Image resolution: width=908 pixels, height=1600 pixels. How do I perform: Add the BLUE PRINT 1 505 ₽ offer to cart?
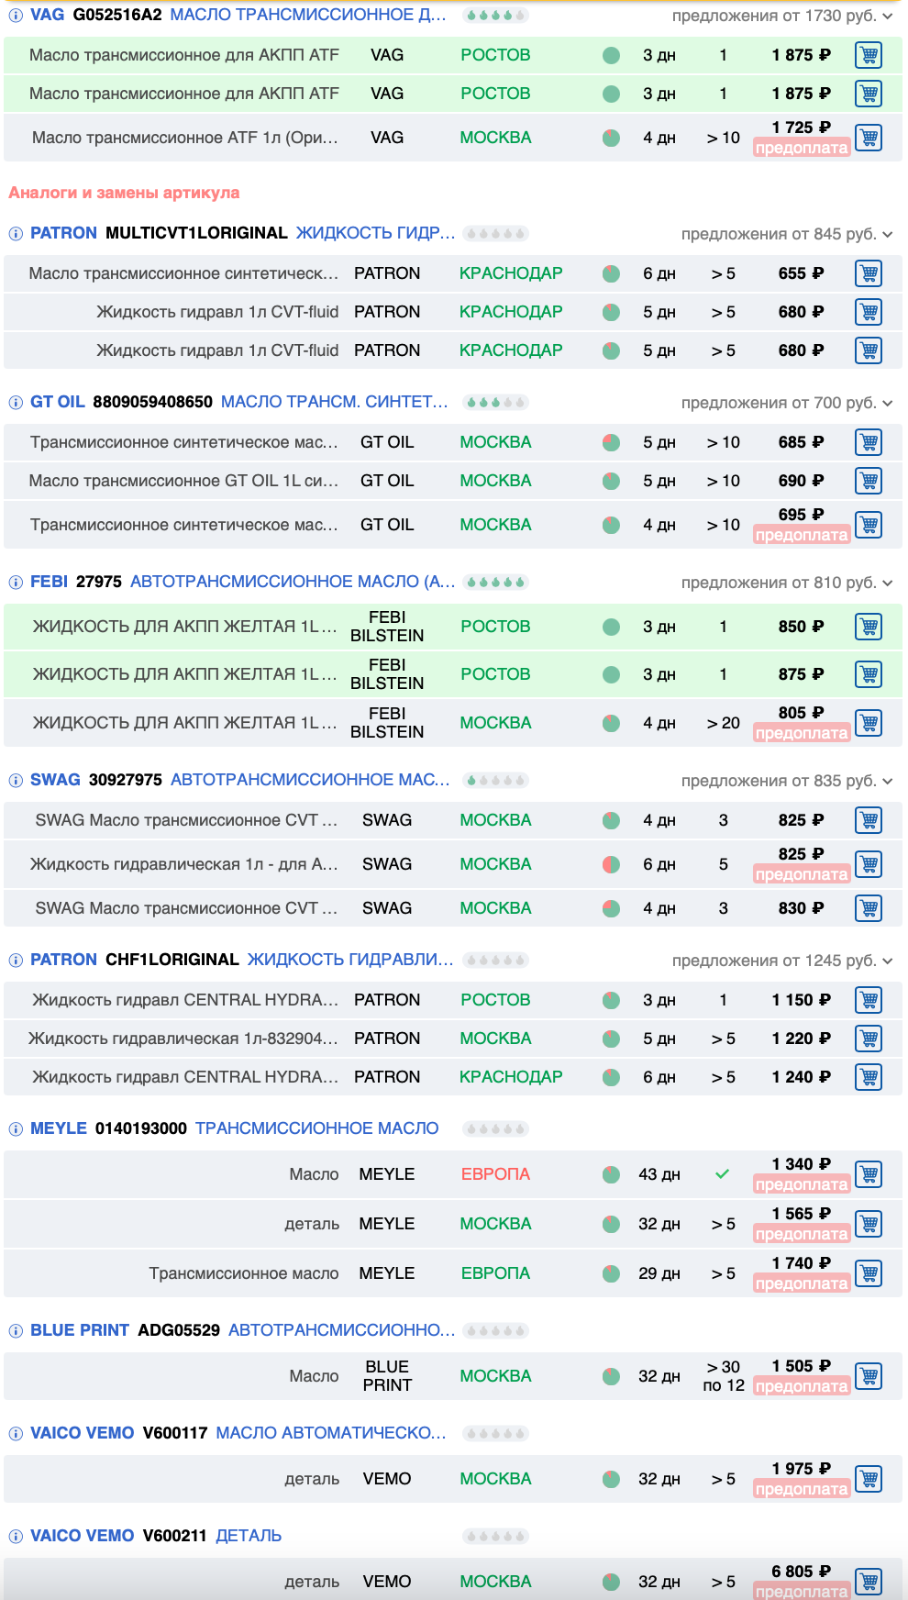click(869, 1376)
